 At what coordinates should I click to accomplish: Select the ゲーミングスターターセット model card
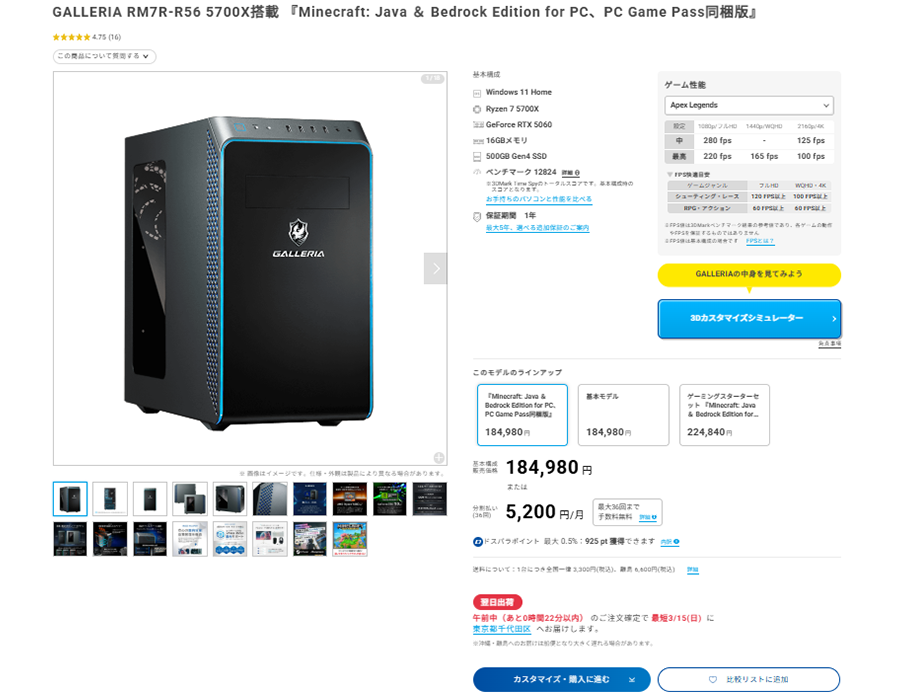722,413
